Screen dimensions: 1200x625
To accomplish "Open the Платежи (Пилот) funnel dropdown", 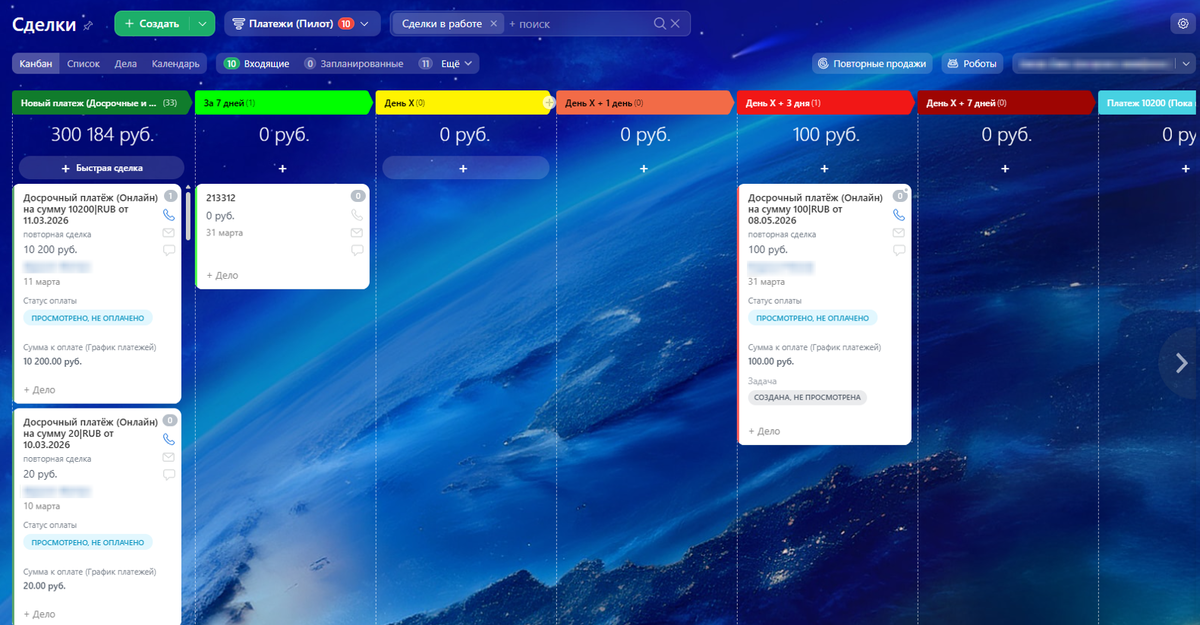I will 301,23.
